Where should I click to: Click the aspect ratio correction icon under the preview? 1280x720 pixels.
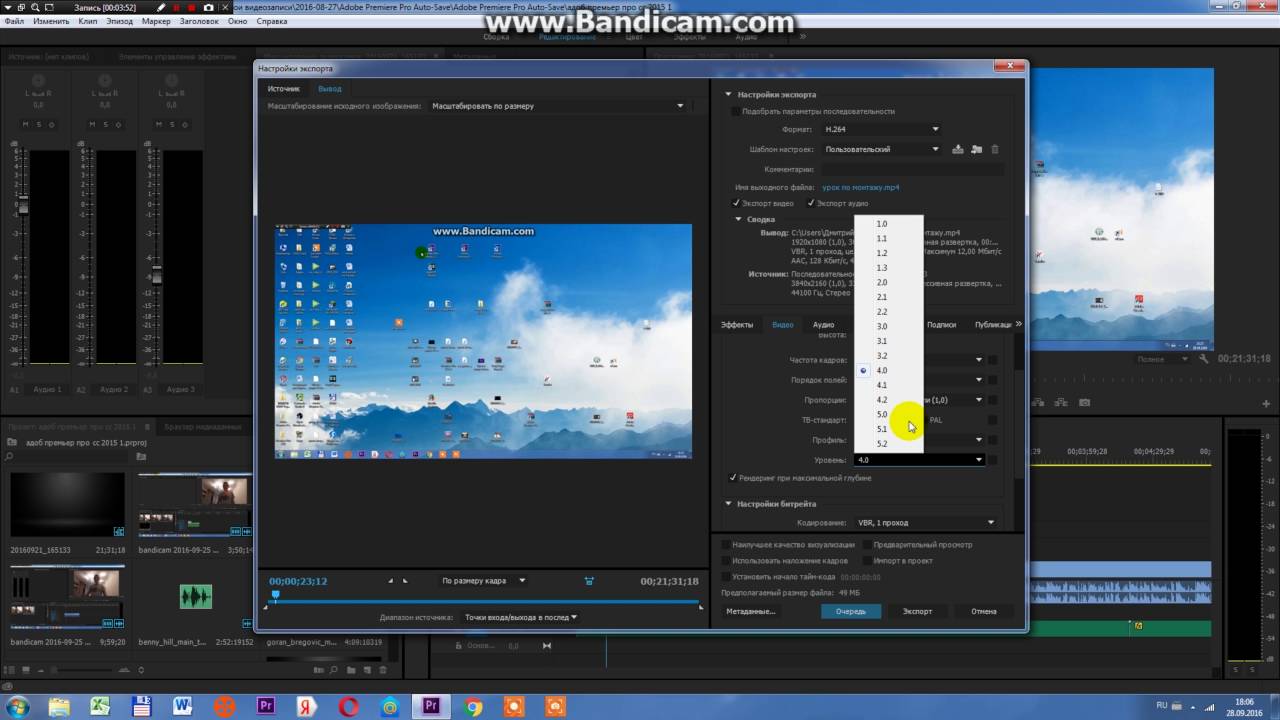pos(589,581)
